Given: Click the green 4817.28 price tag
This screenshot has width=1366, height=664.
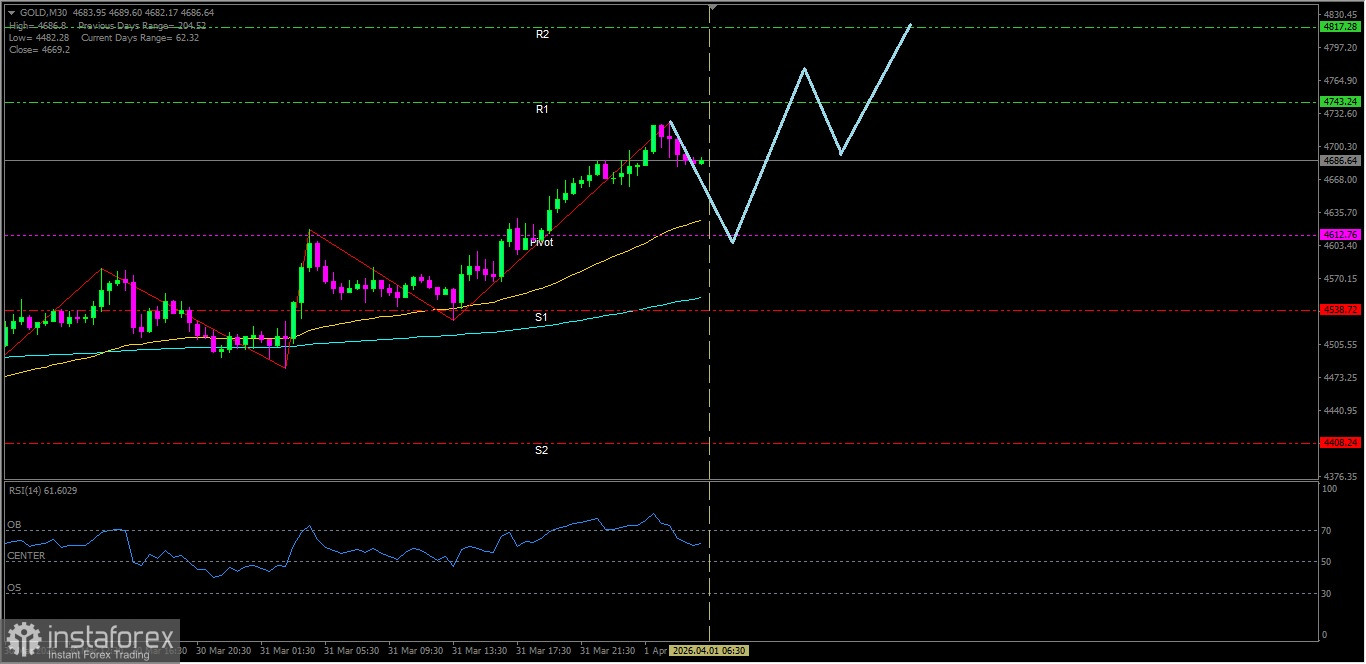Looking at the screenshot, I should 1339,27.
